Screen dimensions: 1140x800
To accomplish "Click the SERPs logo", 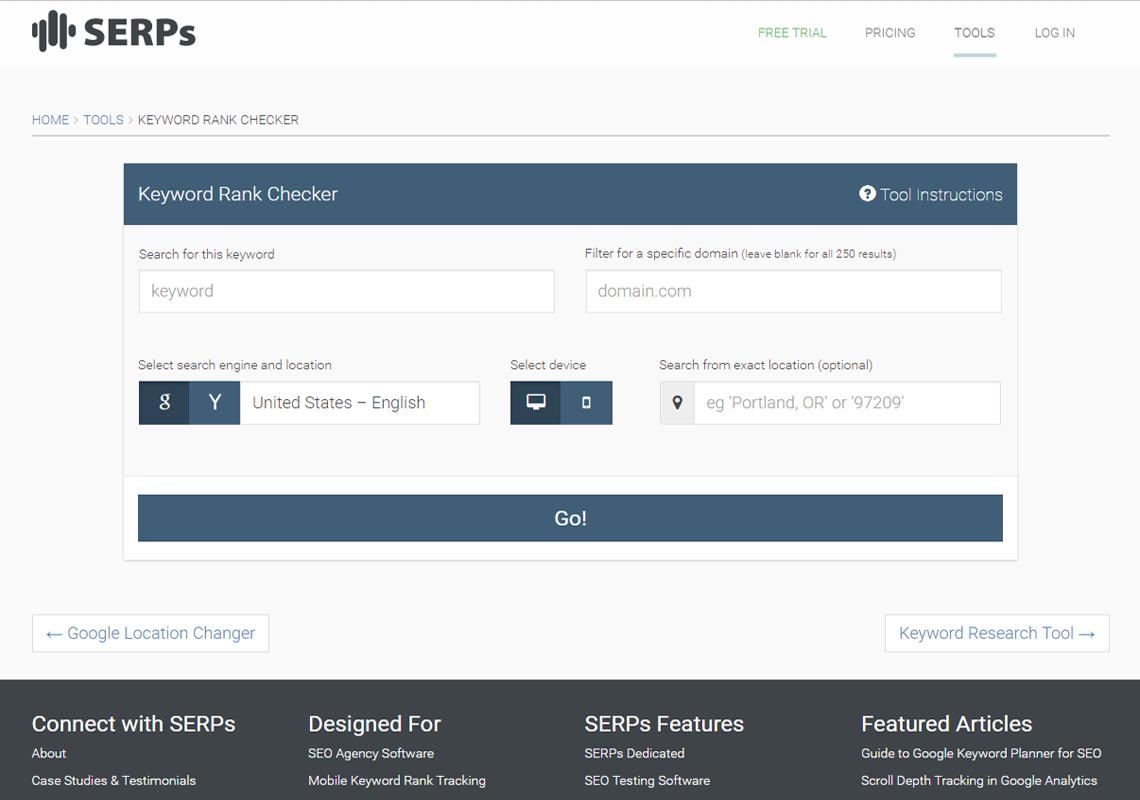I will point(114,31).
